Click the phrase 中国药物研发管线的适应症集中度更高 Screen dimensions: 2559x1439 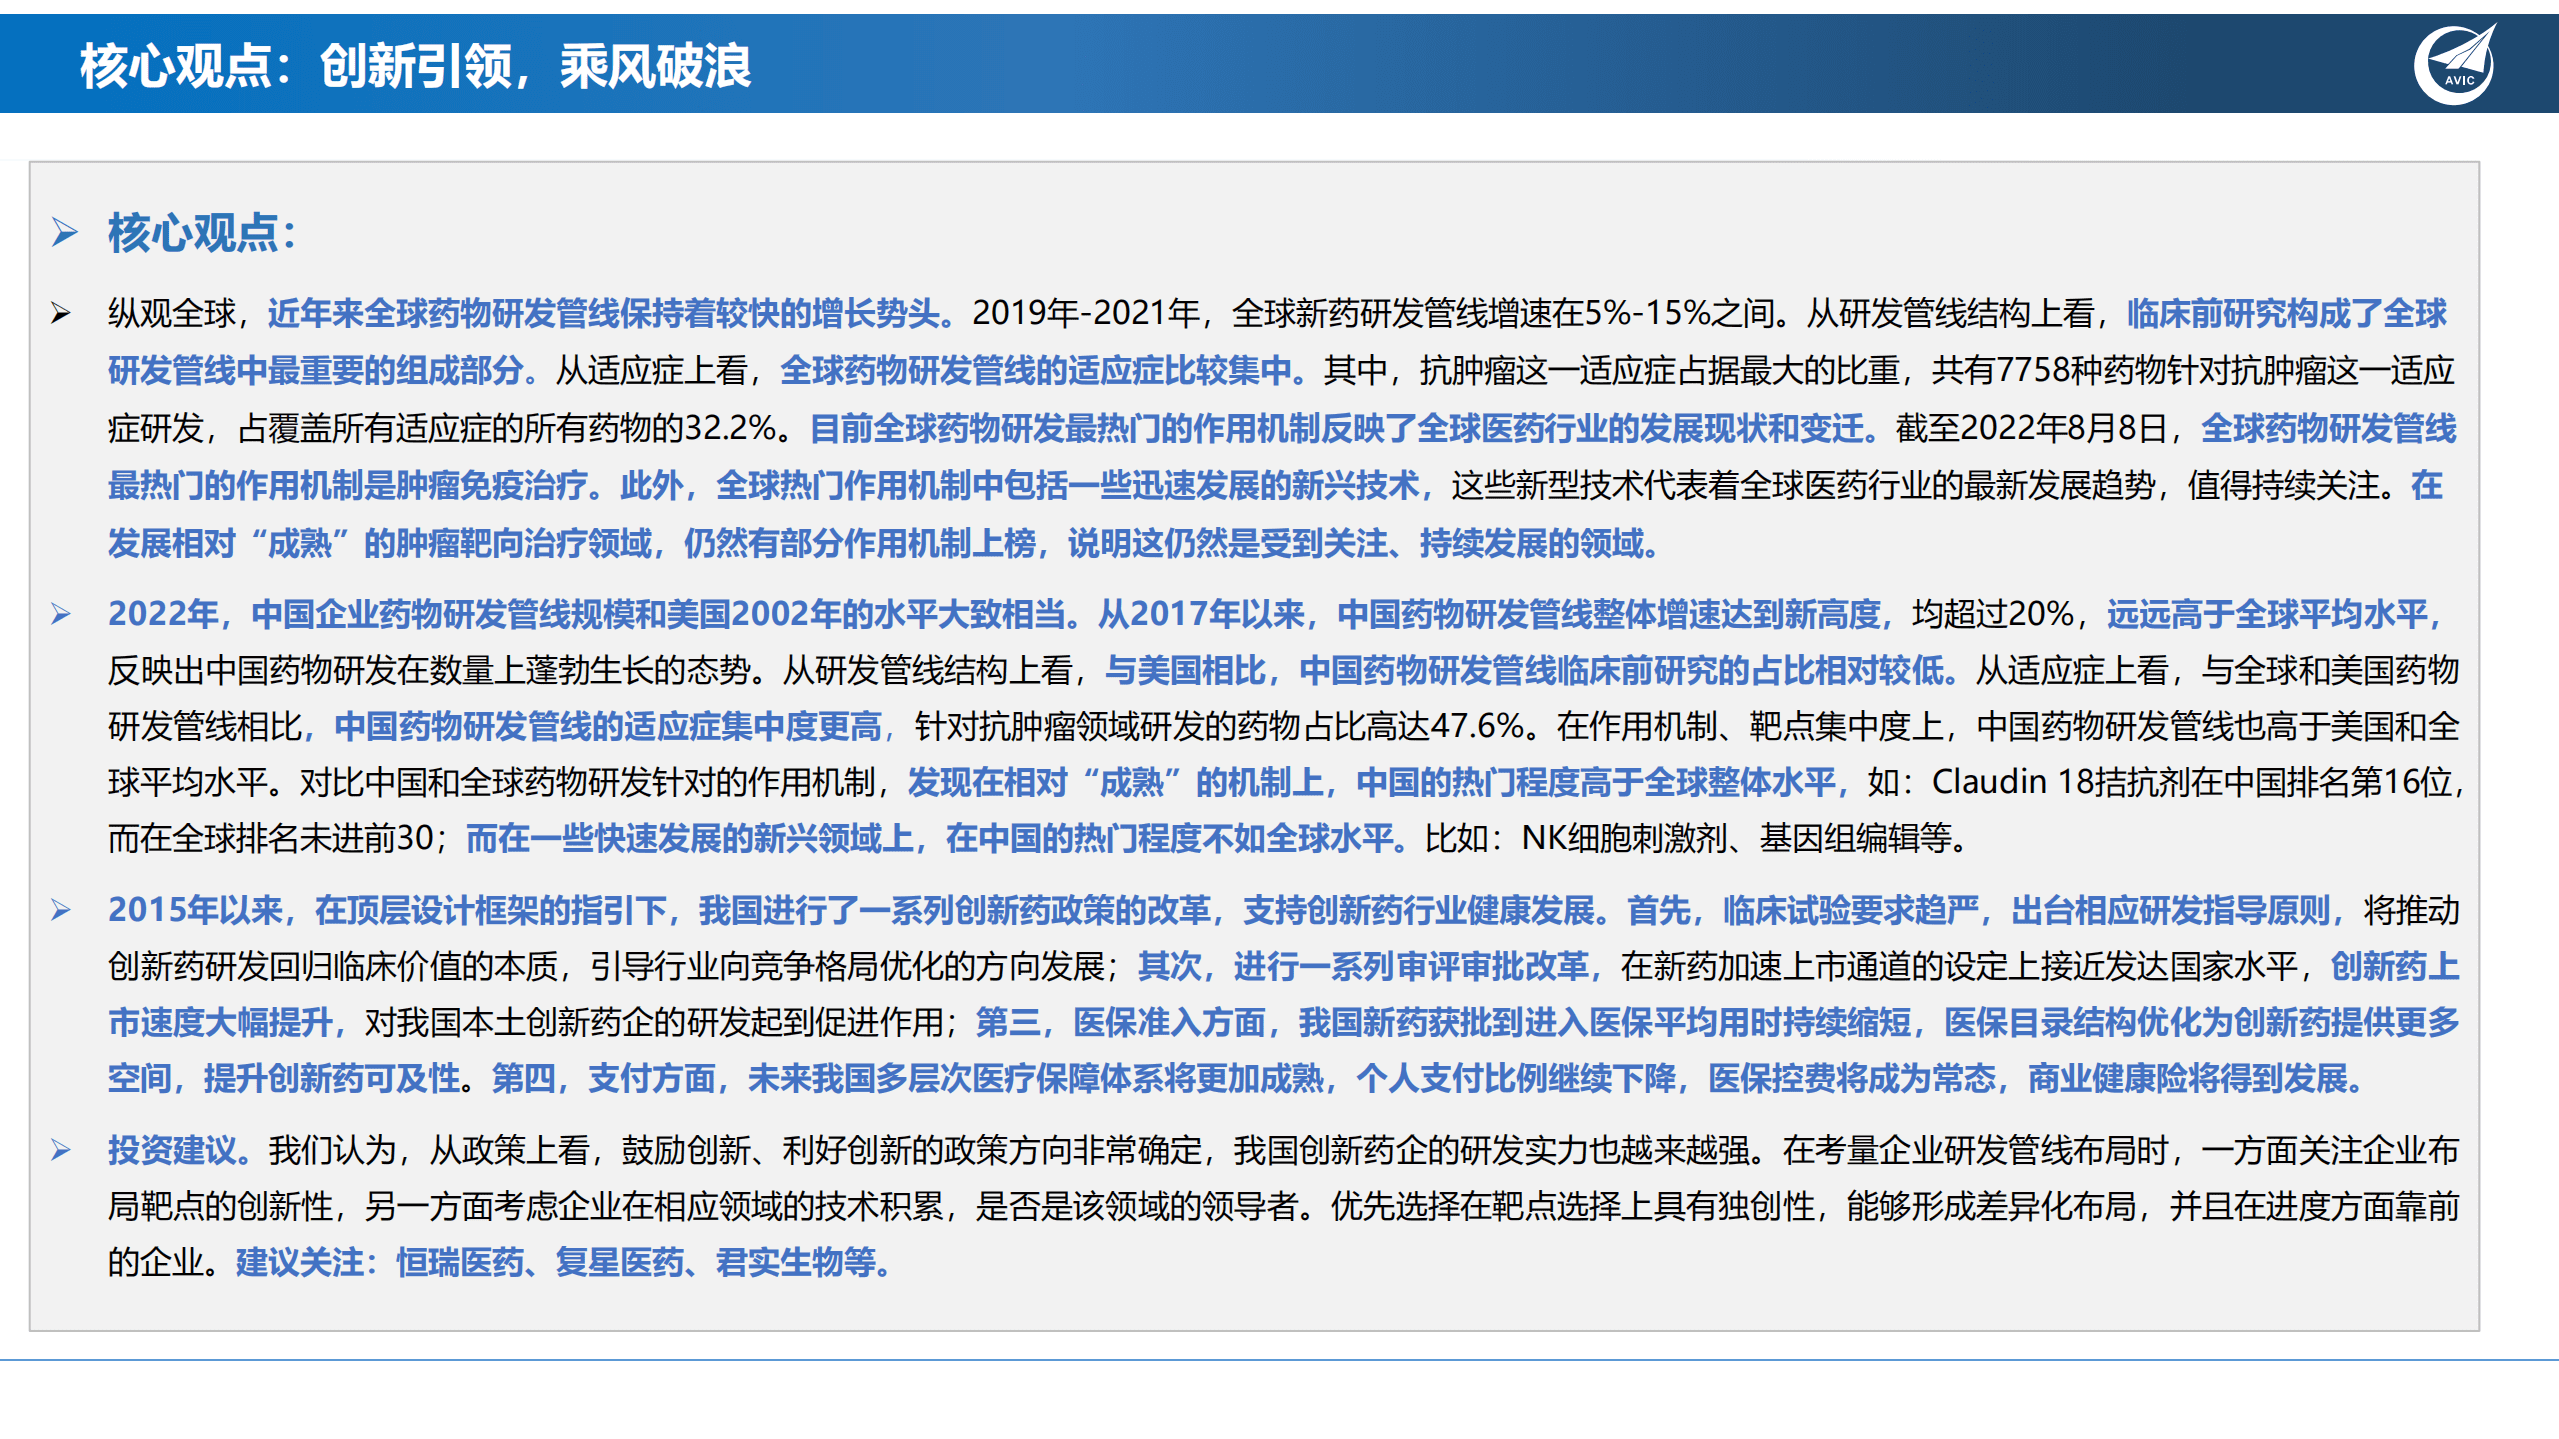[x=607, y=726]
